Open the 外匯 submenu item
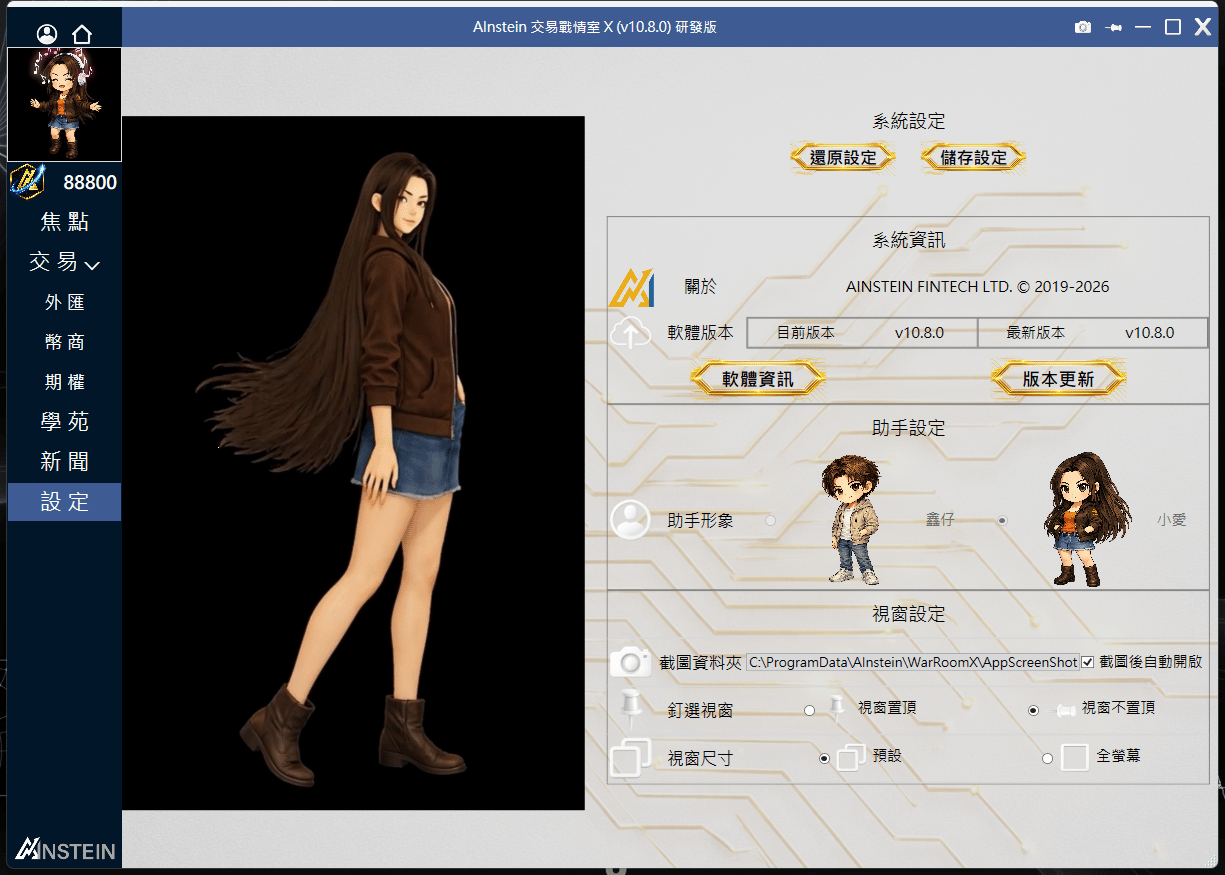 pyautogui.click(x=64, y=302)
